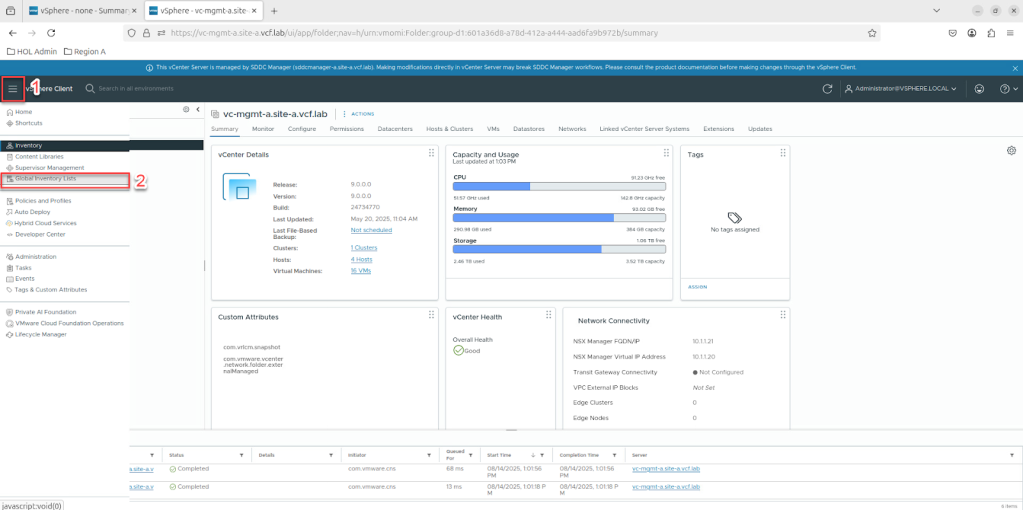This screenshot has width=1023, height=510.
Task: Switch to the Hosts & Clusters tab
Action: tap(450, 129)
